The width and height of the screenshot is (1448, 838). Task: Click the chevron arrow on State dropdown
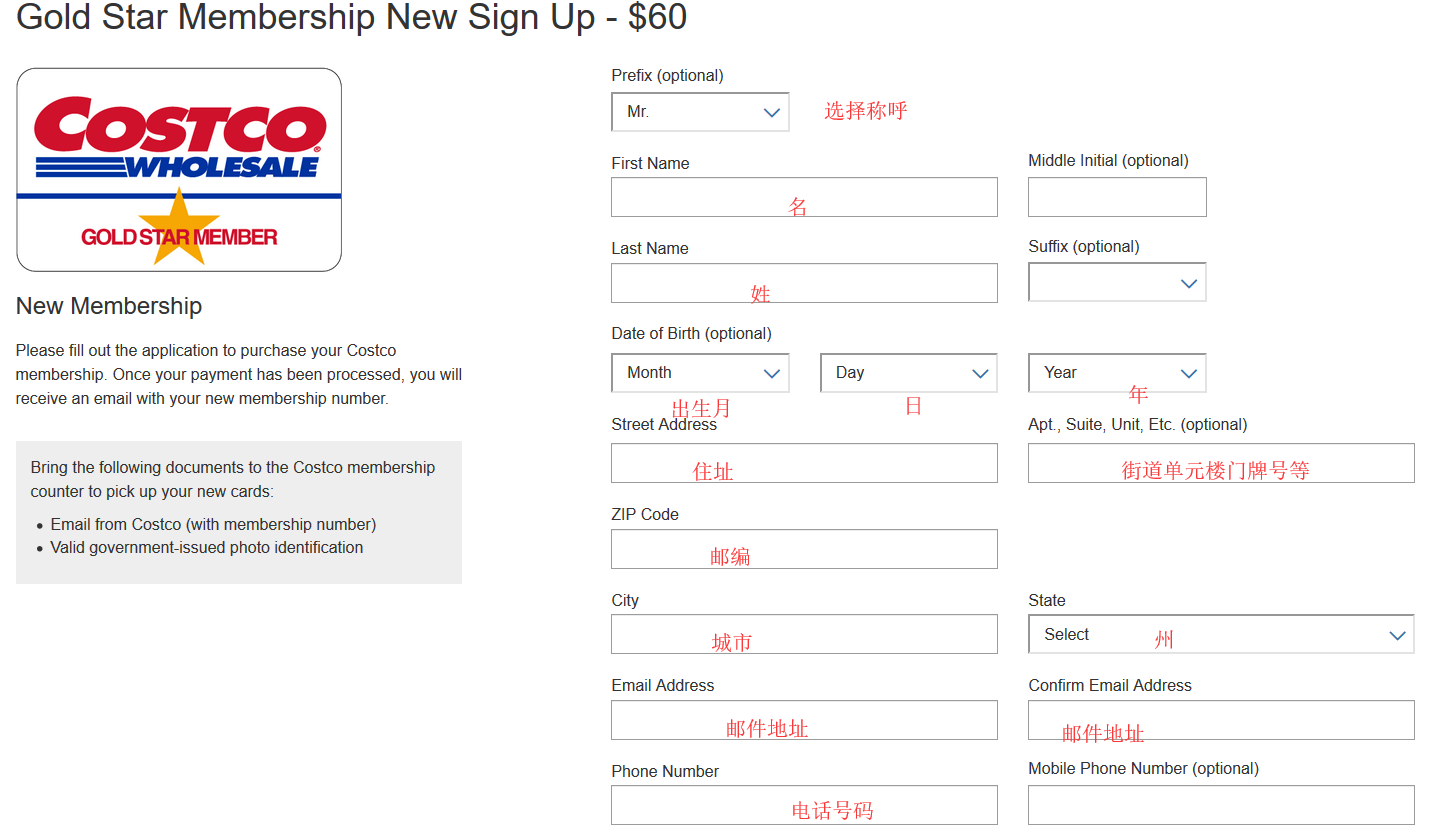point(1397,636)
